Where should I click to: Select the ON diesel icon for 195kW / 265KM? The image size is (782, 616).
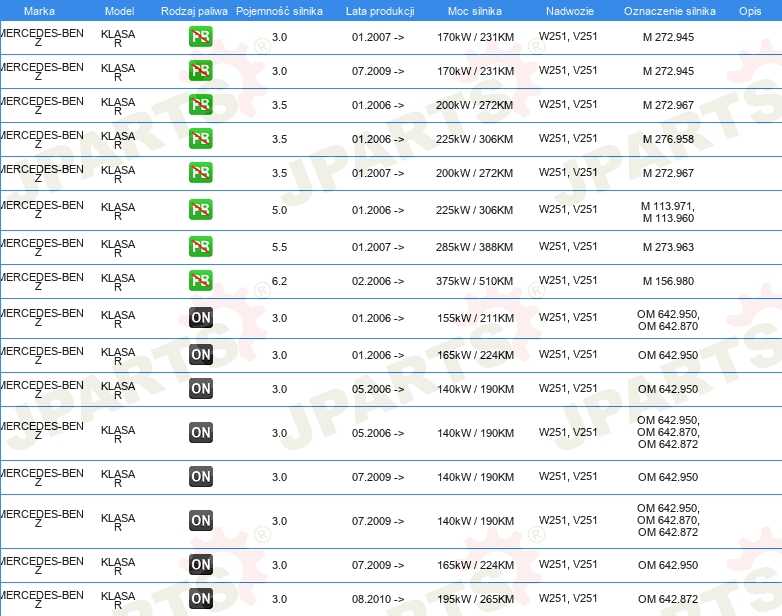point(201,599)
